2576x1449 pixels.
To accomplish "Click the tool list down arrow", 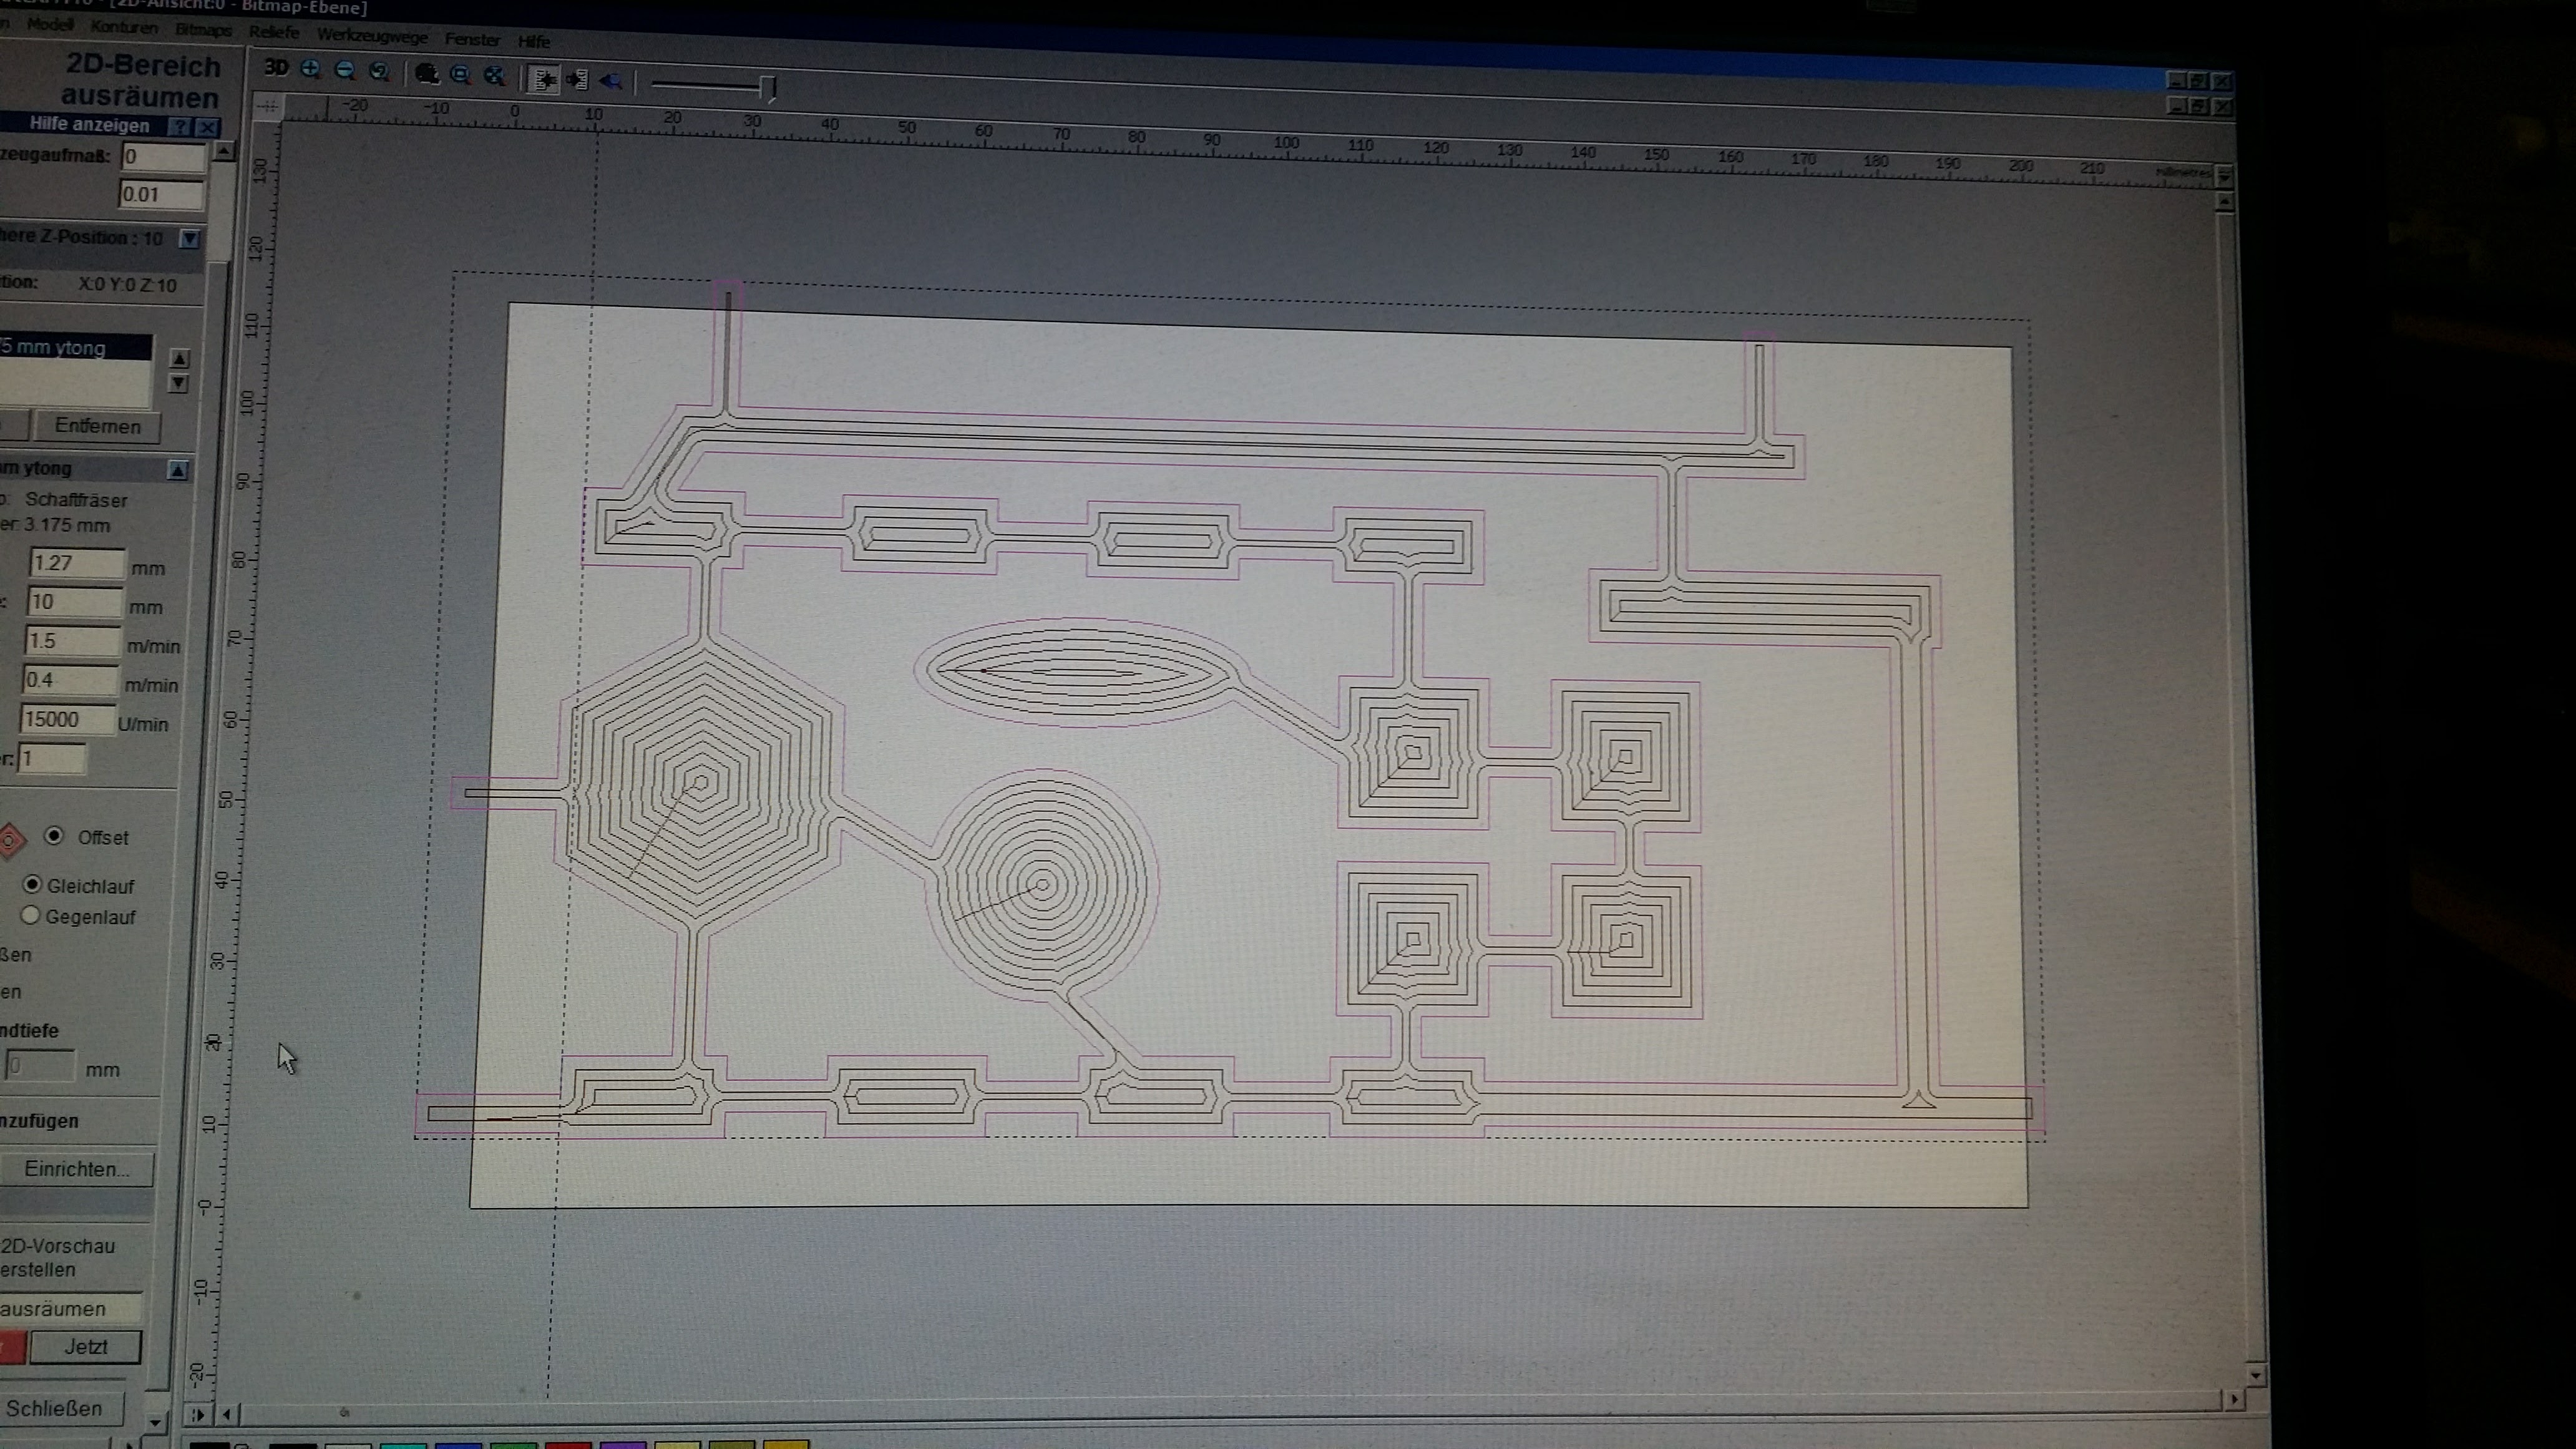I will (x=179, y=383).
